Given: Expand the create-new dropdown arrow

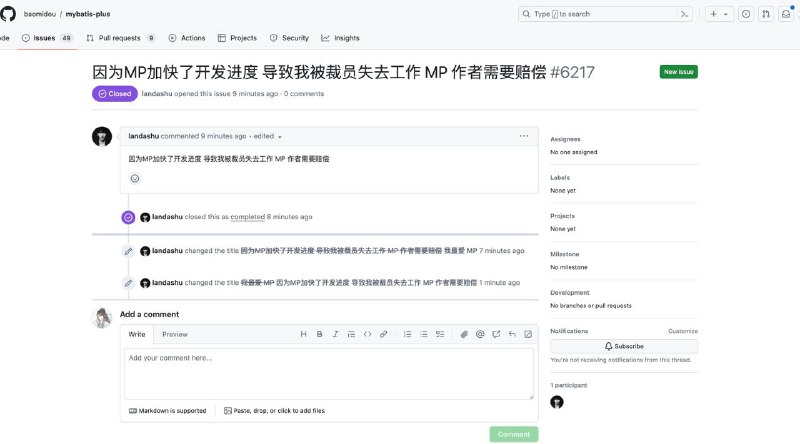Looking at the screenshot, I should pyautogui.click(x=726, y=14).
